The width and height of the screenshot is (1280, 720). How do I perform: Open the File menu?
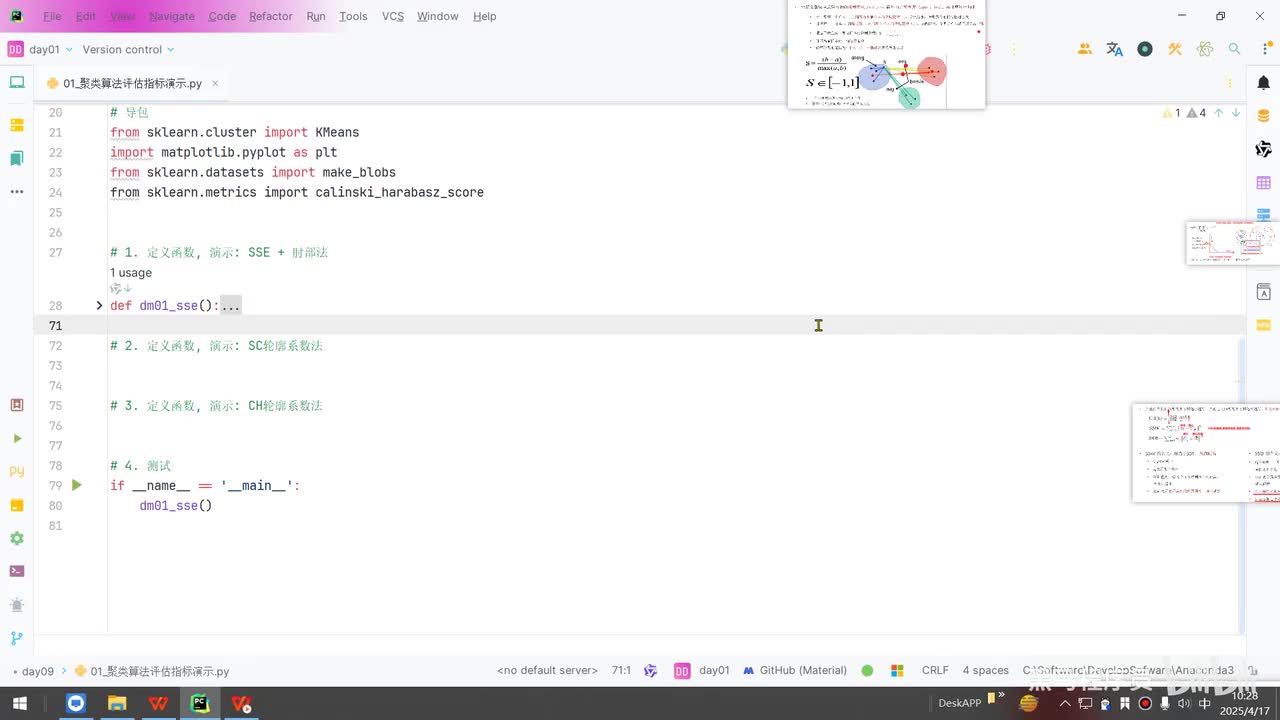tap(52, 16)
